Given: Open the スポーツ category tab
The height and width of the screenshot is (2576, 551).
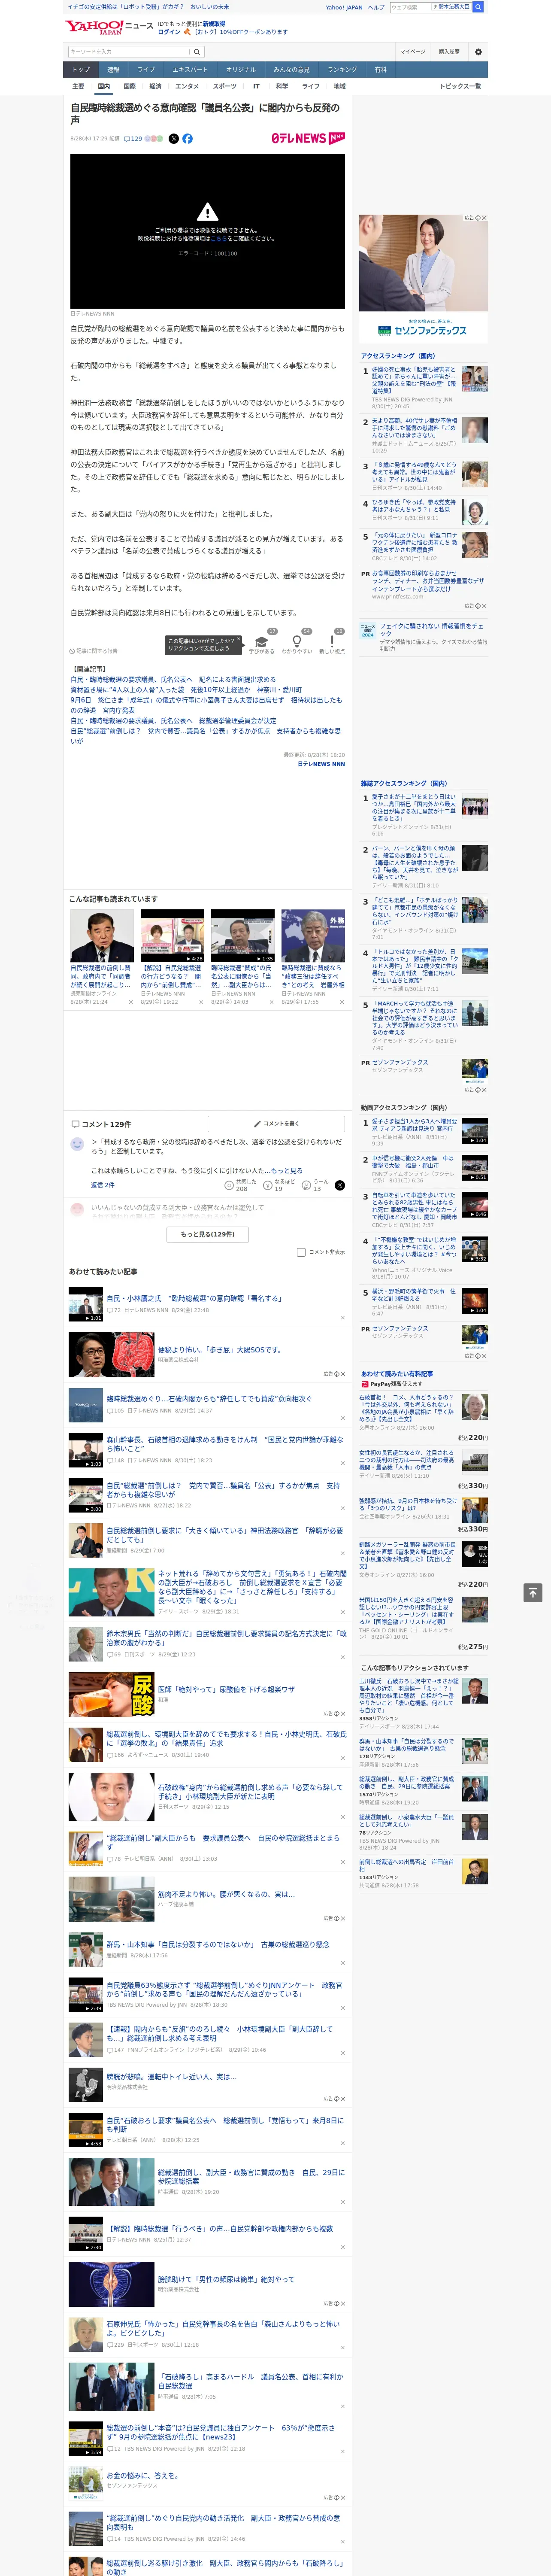Looking at the screenshot, I should click(225, 86).
